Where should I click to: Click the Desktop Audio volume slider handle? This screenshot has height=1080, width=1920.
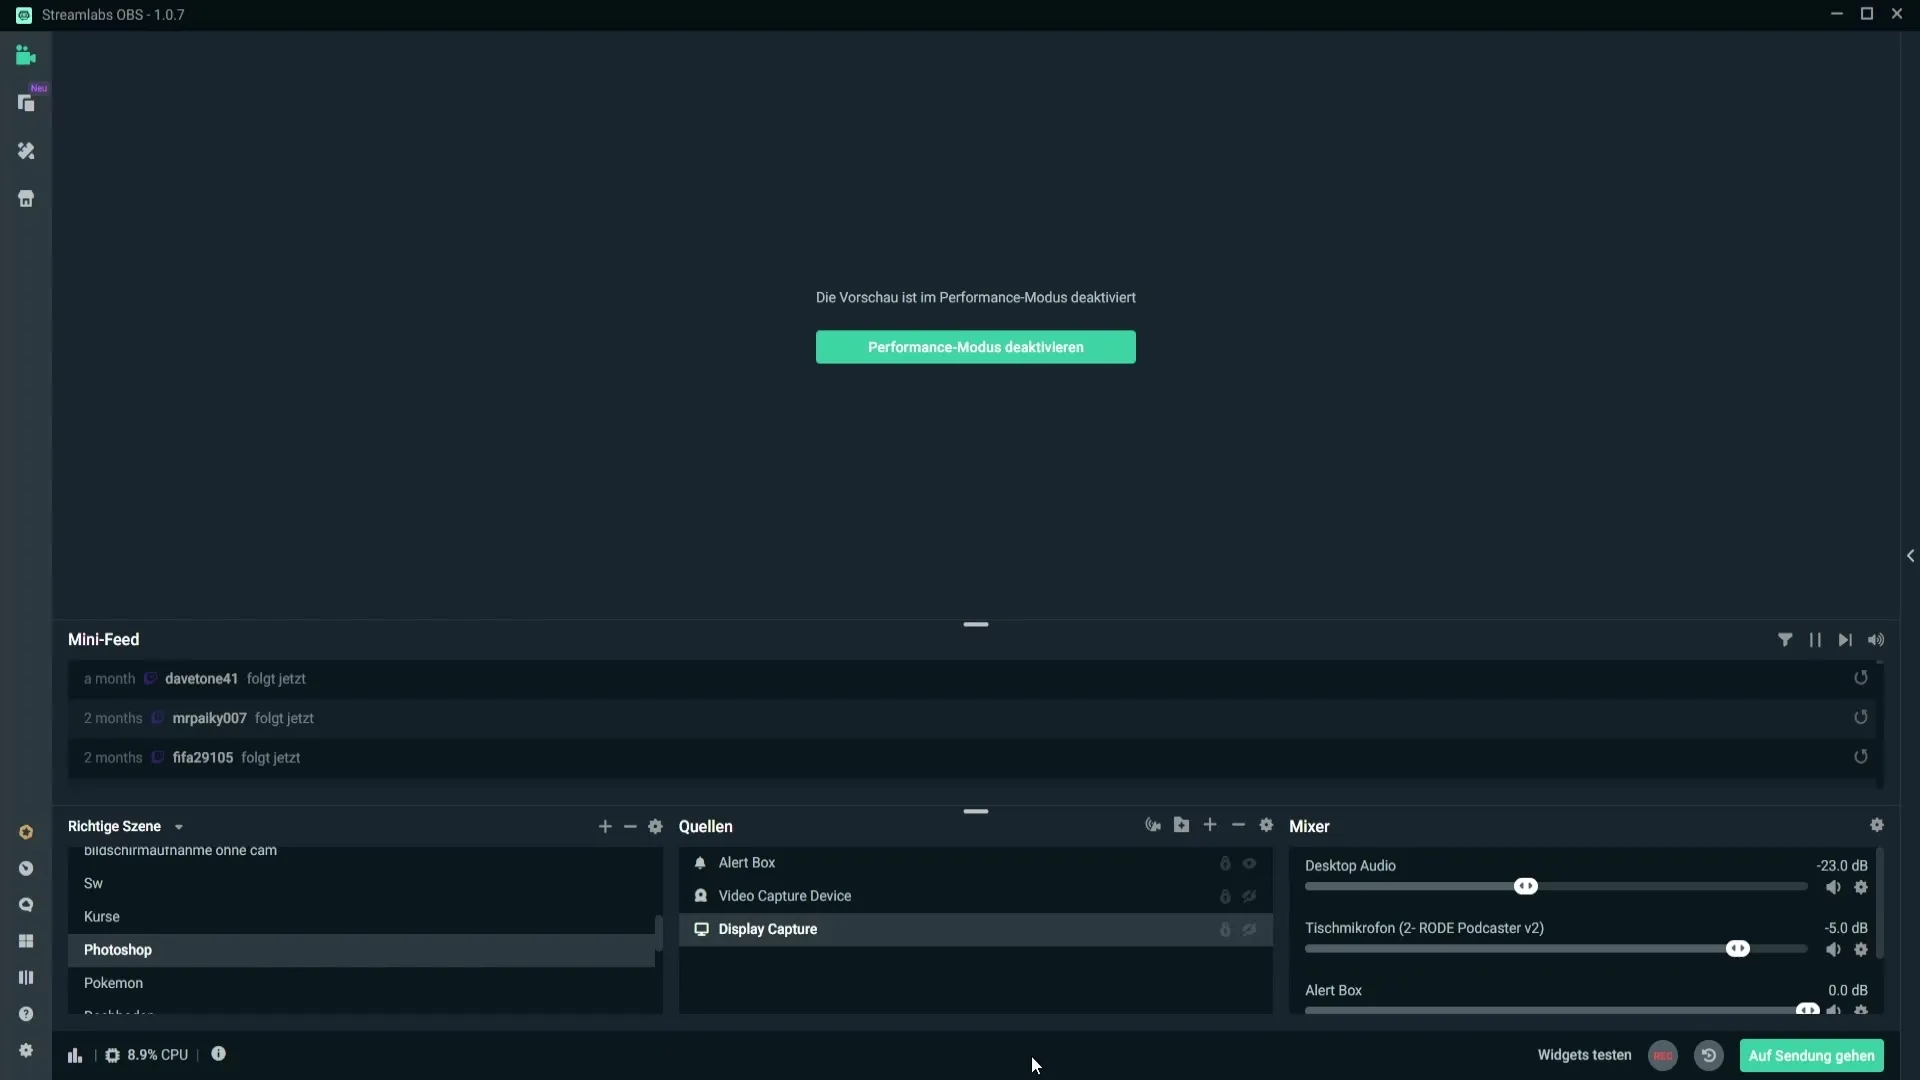point(1525,886)
